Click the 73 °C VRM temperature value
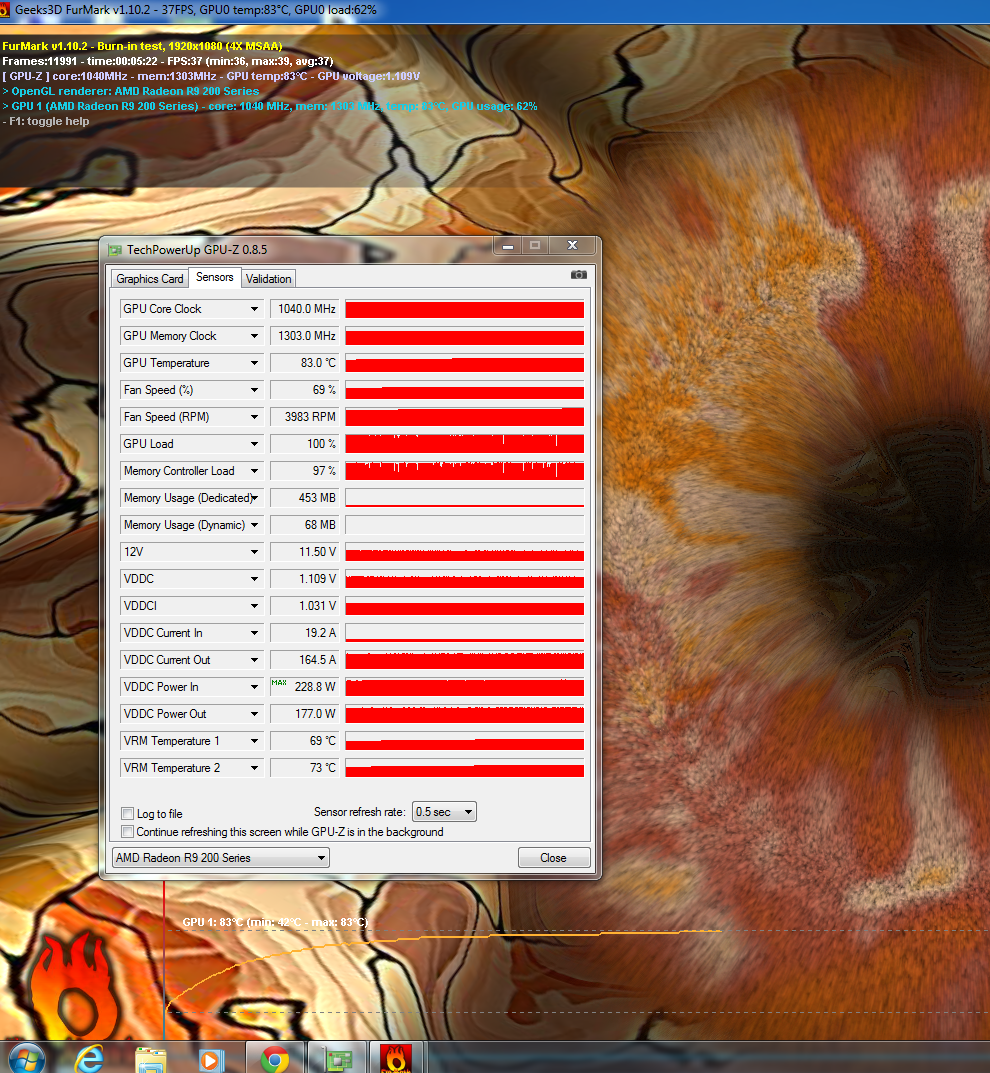 304,768
